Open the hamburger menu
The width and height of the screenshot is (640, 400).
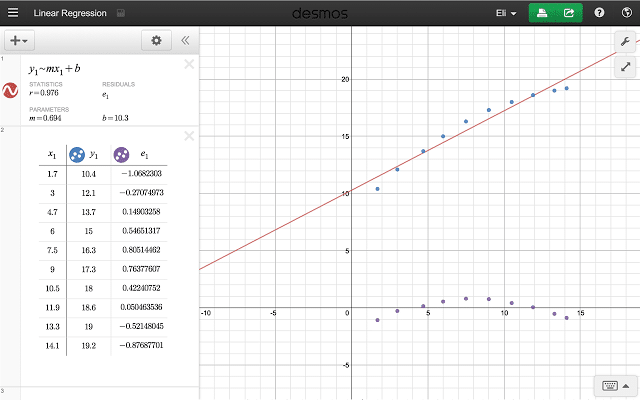tap(13, 13)
